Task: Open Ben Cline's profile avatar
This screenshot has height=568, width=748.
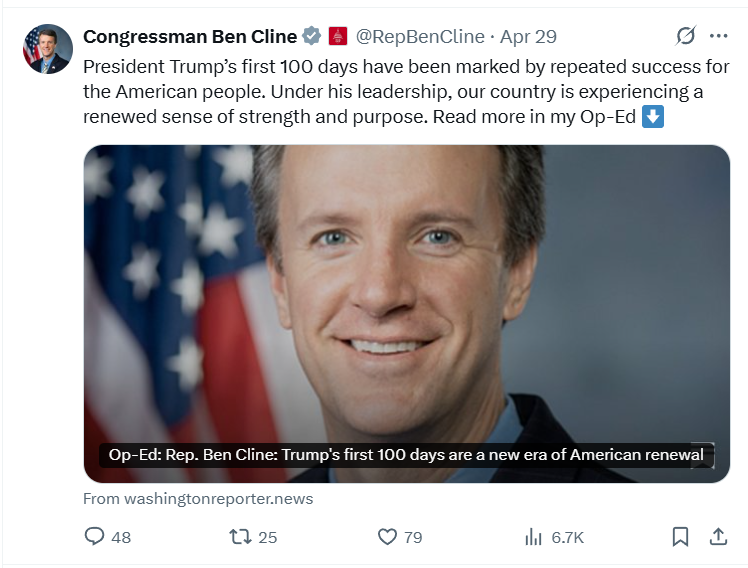Action: click(x=48, y=49)
